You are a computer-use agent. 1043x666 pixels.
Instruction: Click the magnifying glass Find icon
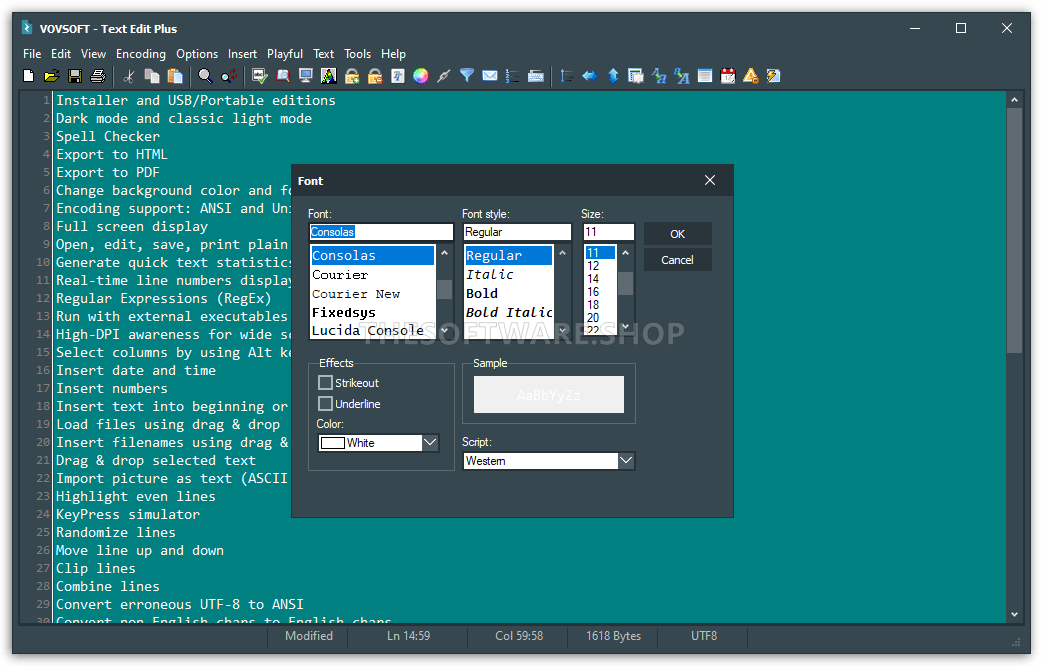206,76
